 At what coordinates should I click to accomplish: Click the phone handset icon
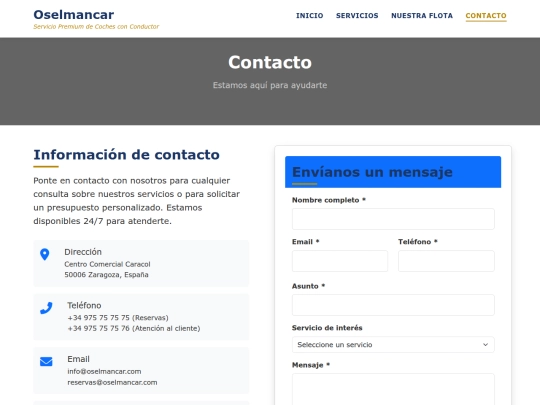click(x=46, y=308)
